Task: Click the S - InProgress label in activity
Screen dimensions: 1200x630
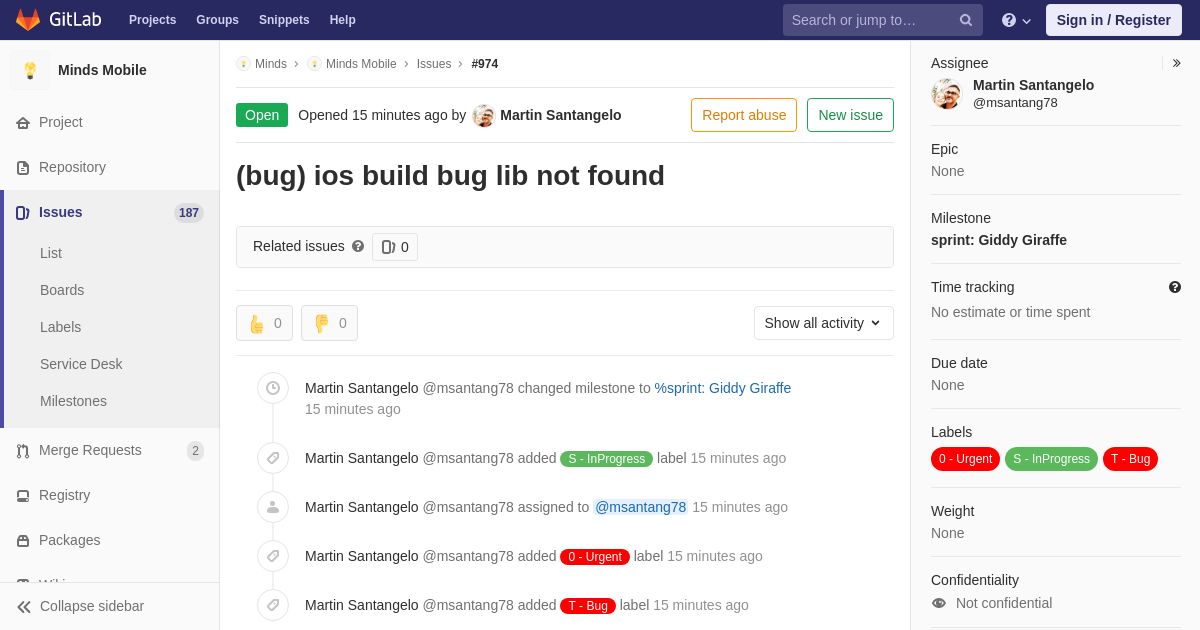Action: click(606, 459)
